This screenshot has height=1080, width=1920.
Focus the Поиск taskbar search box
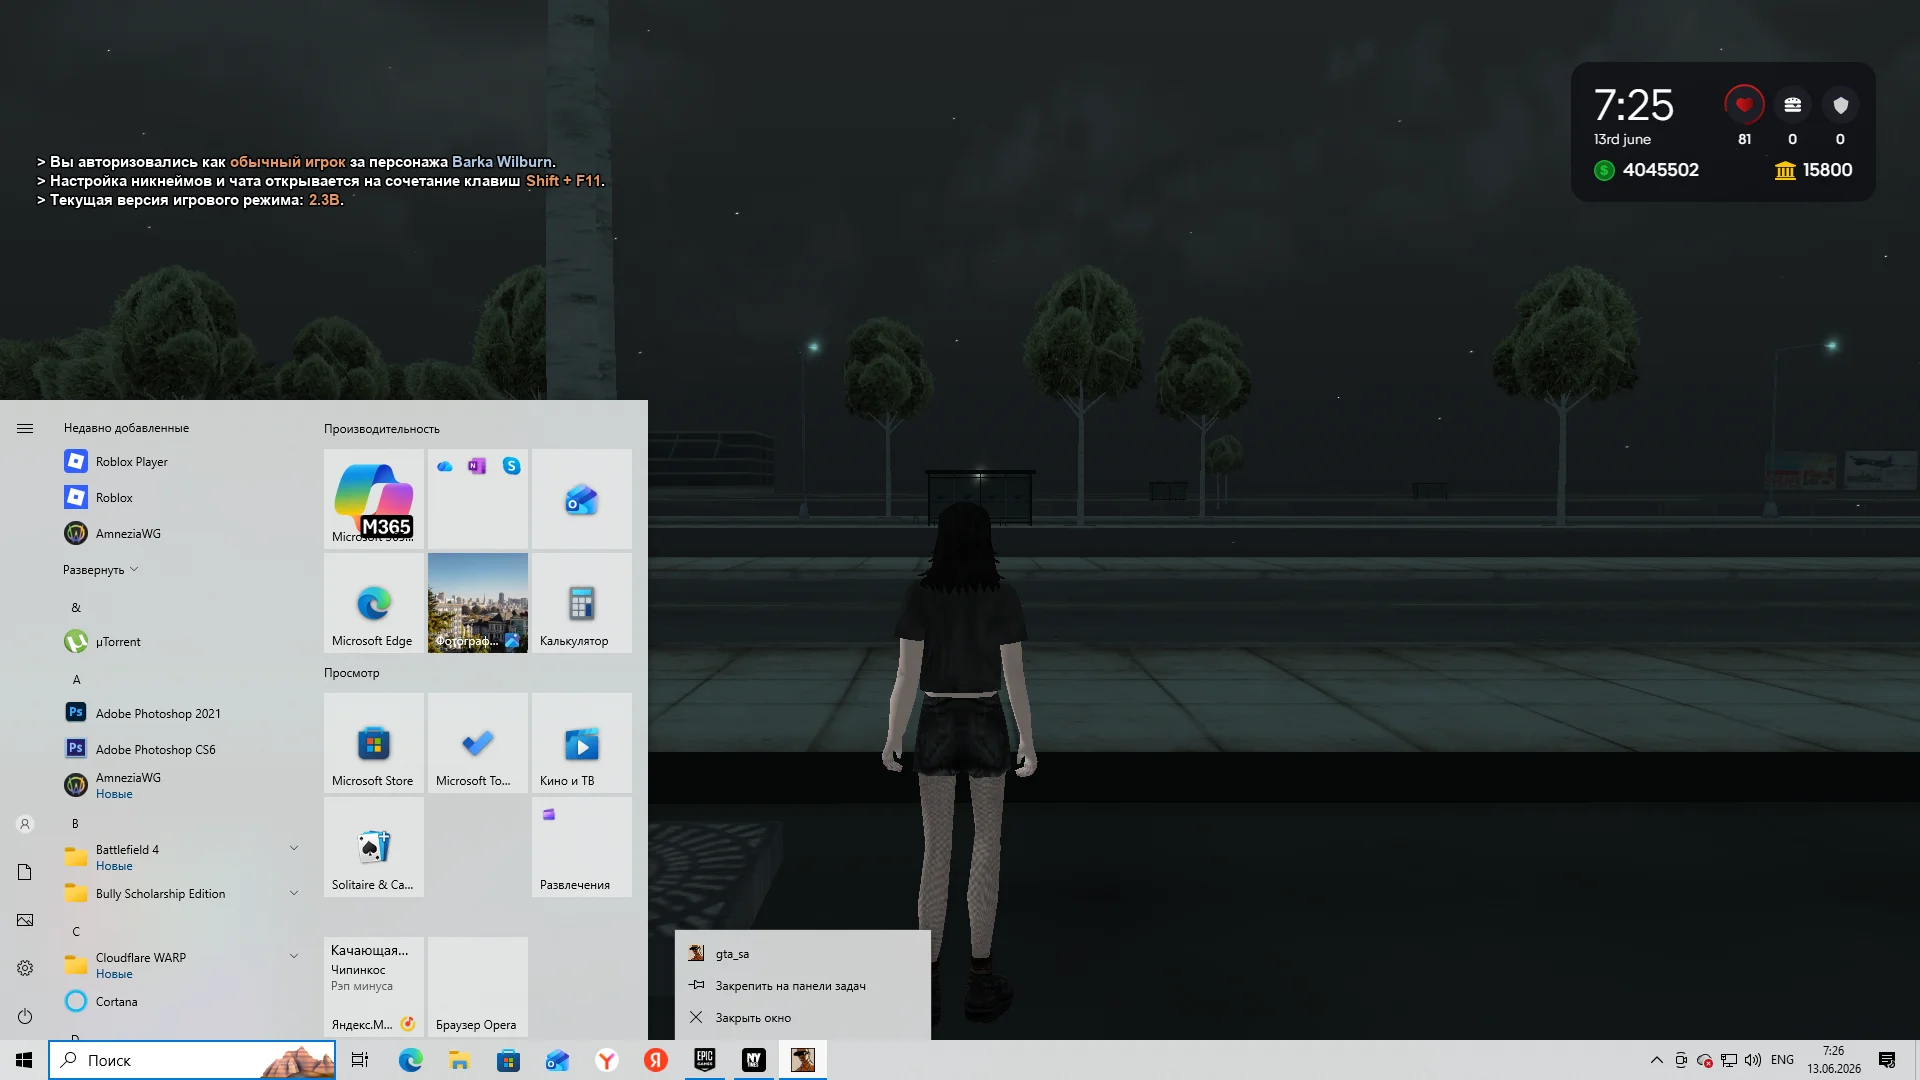[192, 1060]
